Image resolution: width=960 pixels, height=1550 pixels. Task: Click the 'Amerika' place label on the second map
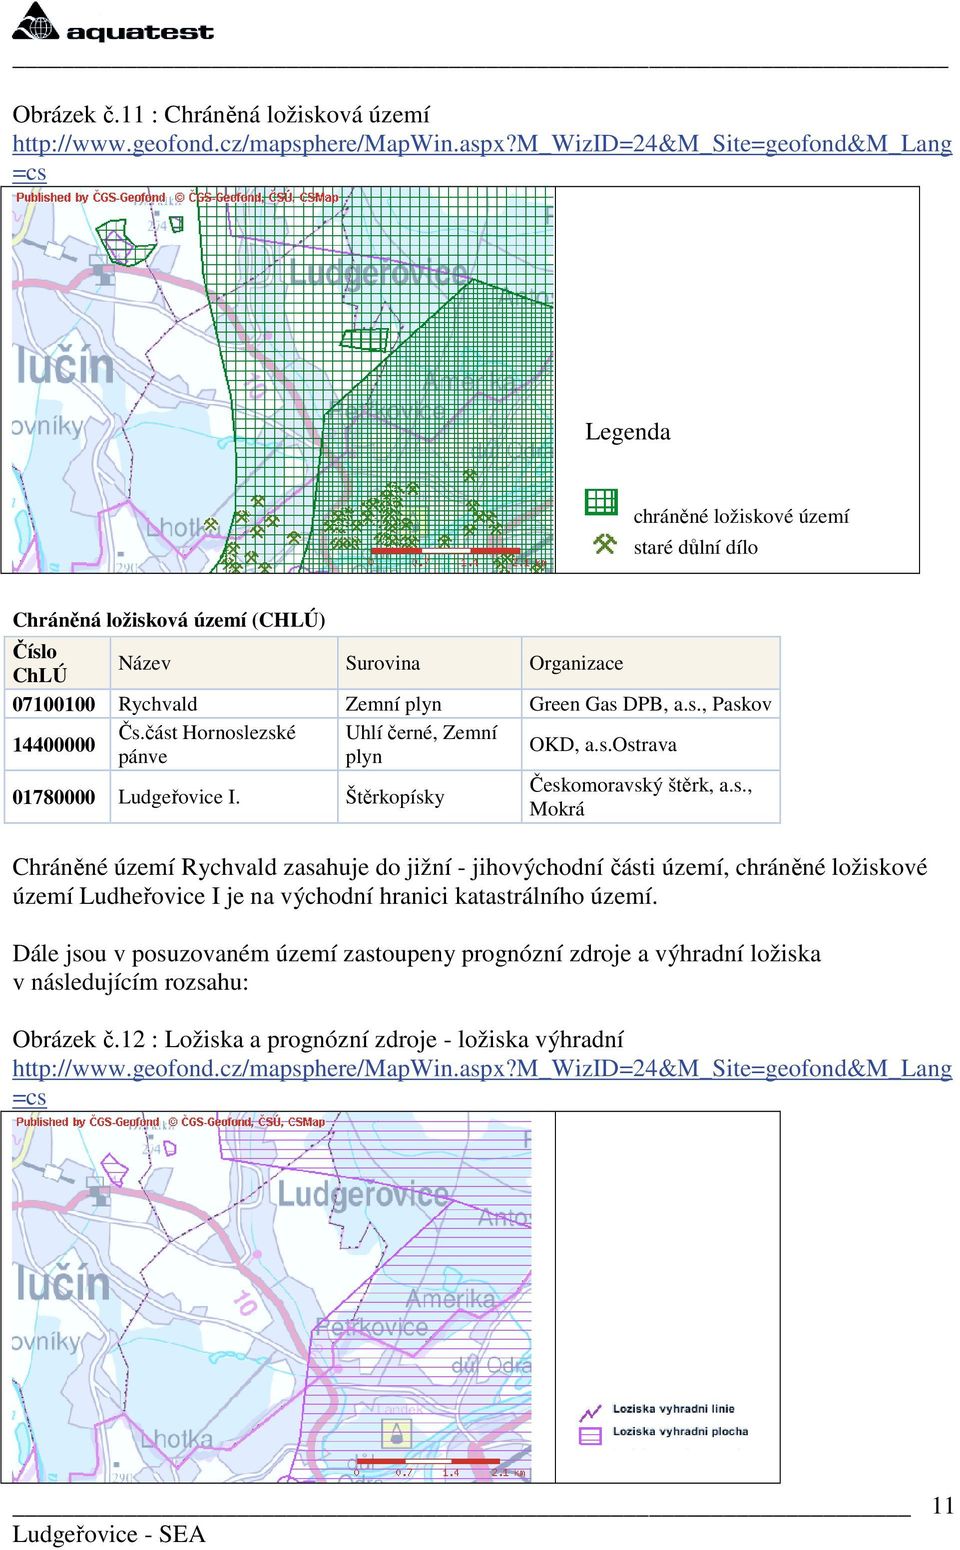tap(451, 1299)
